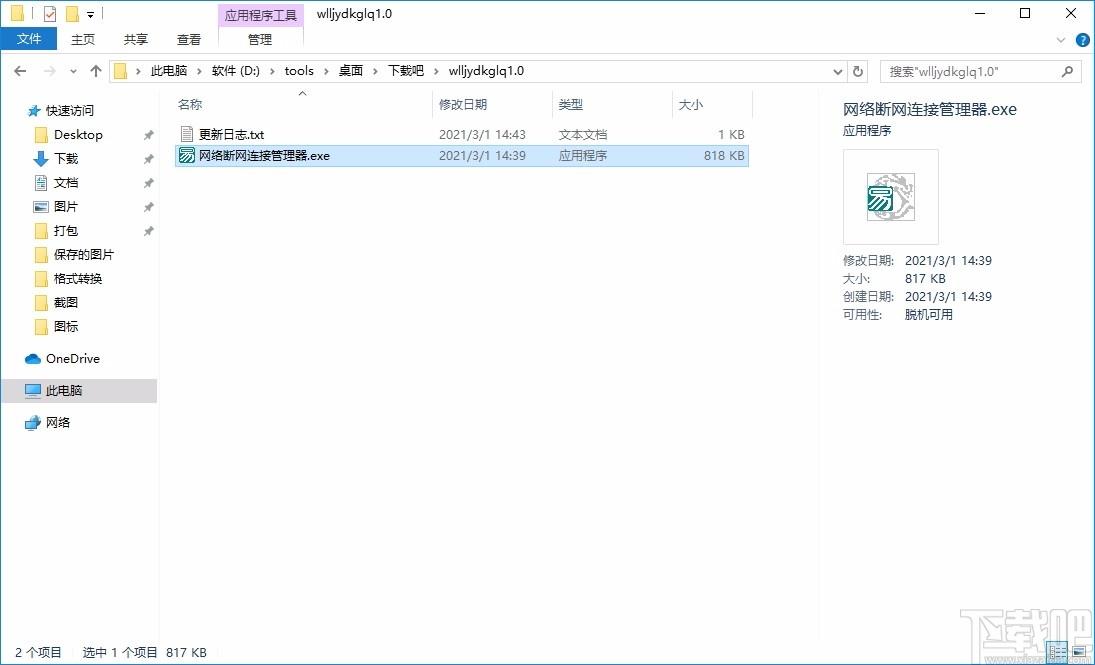Click 脱机可用 availability value in details pane
The height and width of the screenshot is (665, 1095).
pyautogui.click(x=929, y=314)
